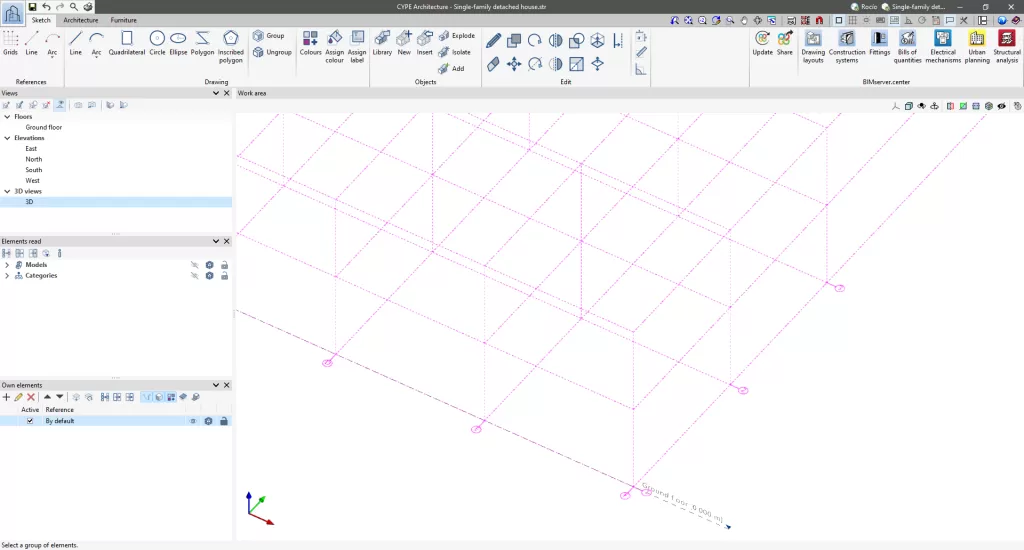Click the Assign colour tool
Viewport: 1024px width, 550px height.
pyautogui.click(x=334, y=46)
